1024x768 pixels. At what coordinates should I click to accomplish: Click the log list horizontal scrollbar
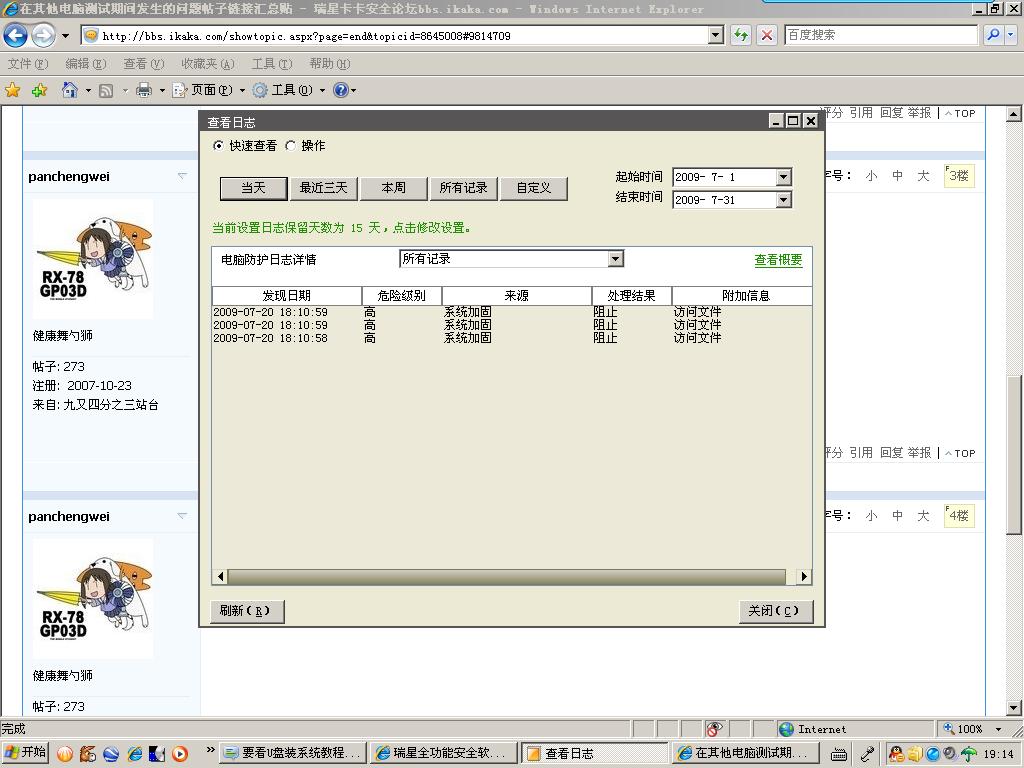click(x=507, y=577)
